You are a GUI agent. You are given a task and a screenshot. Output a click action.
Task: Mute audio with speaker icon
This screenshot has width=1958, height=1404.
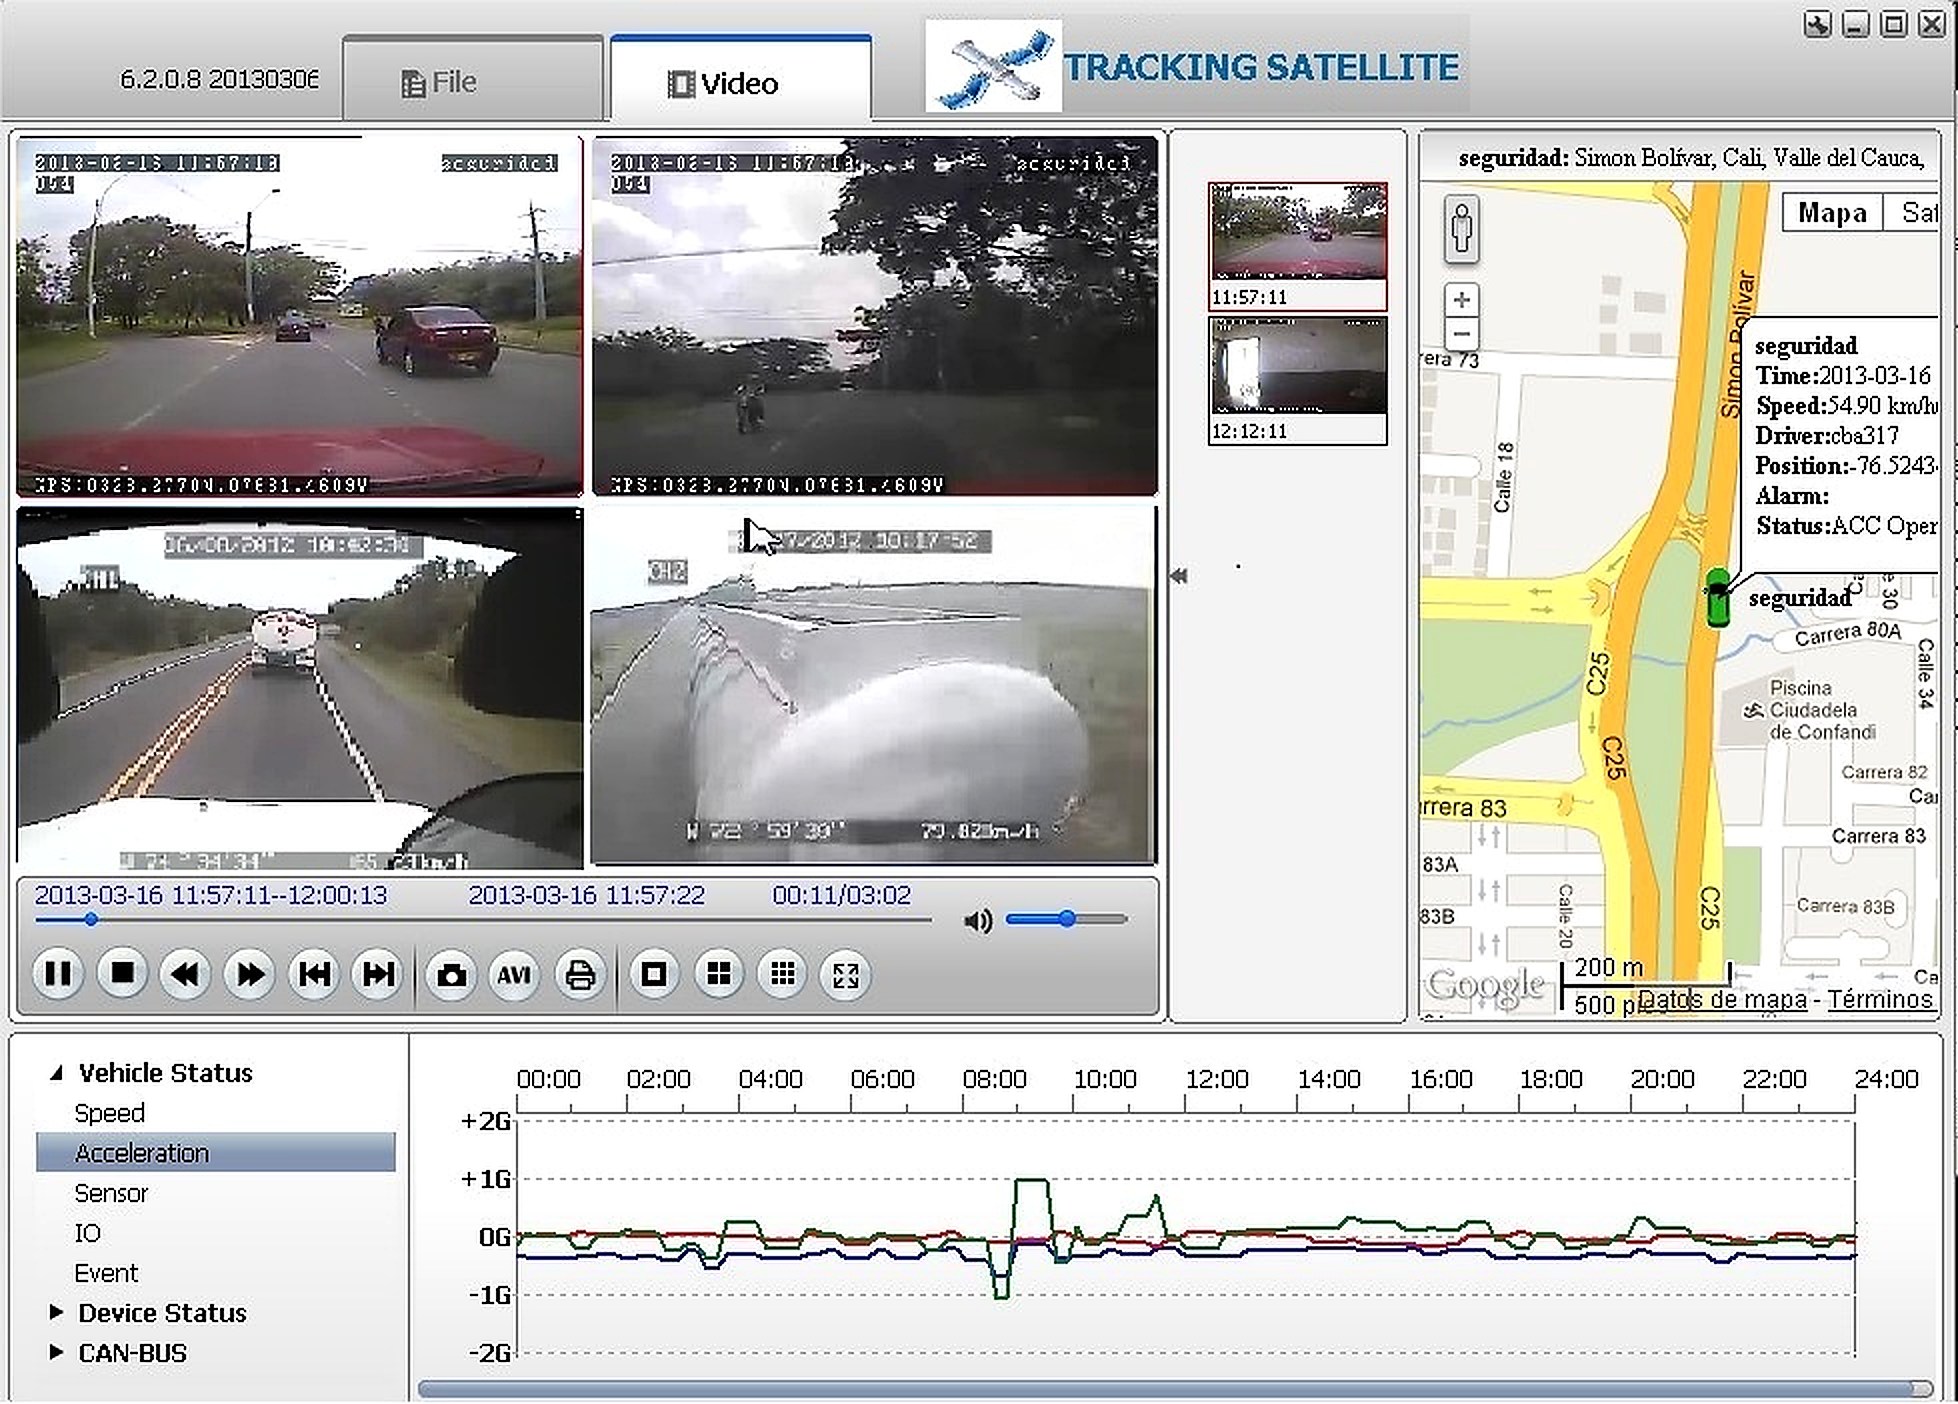[978, 921]
